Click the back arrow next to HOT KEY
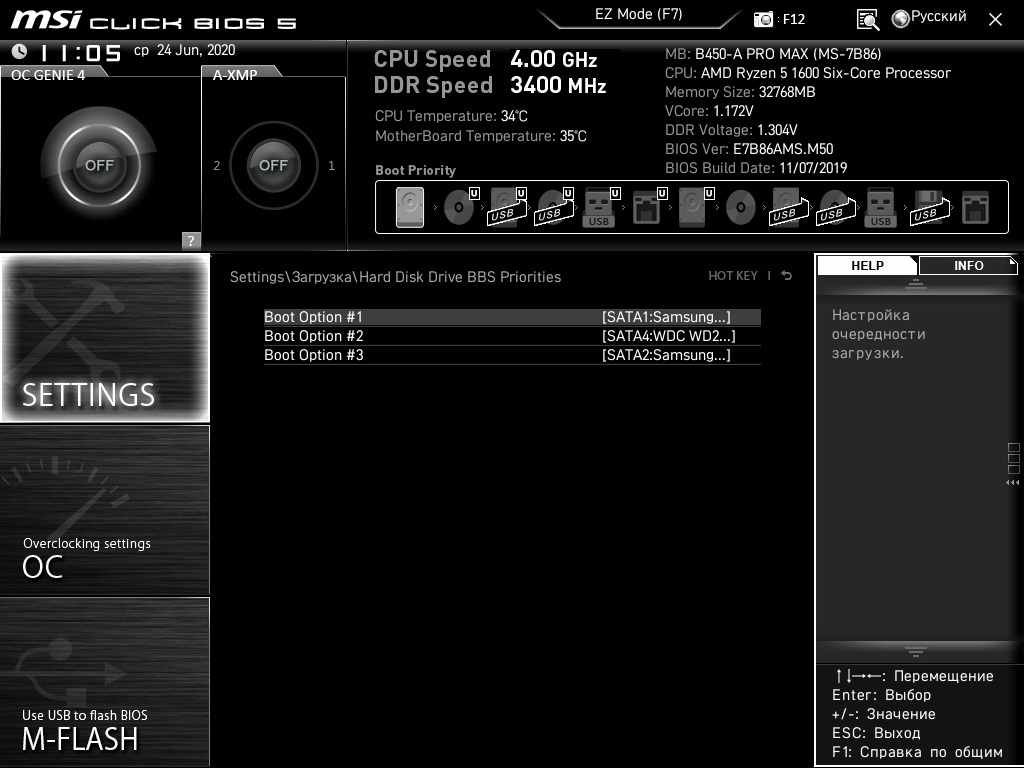 point(786,276)
